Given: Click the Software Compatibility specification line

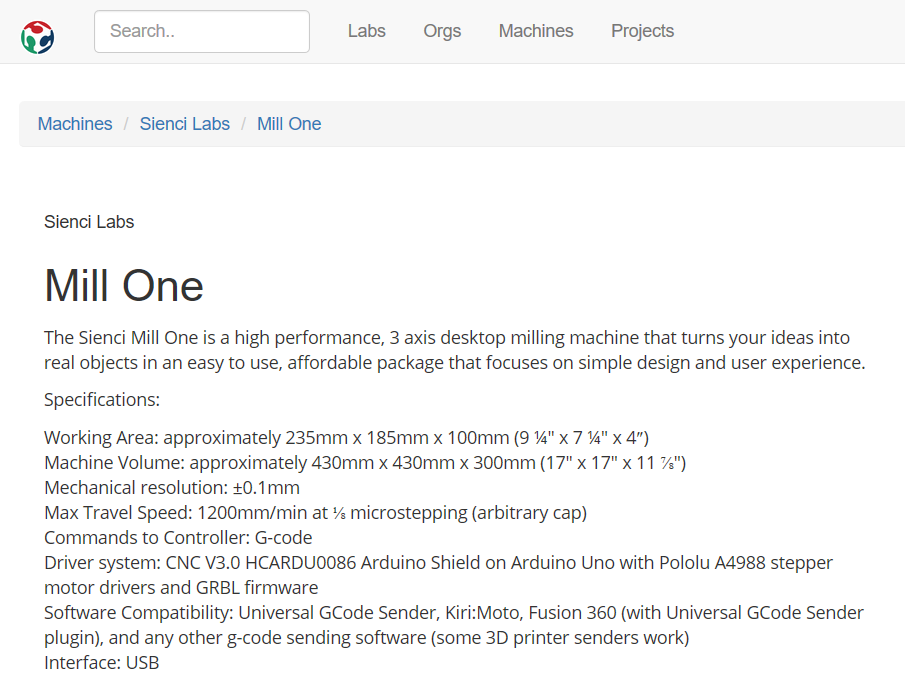Looking at the screenshot, I should (454, 625).
